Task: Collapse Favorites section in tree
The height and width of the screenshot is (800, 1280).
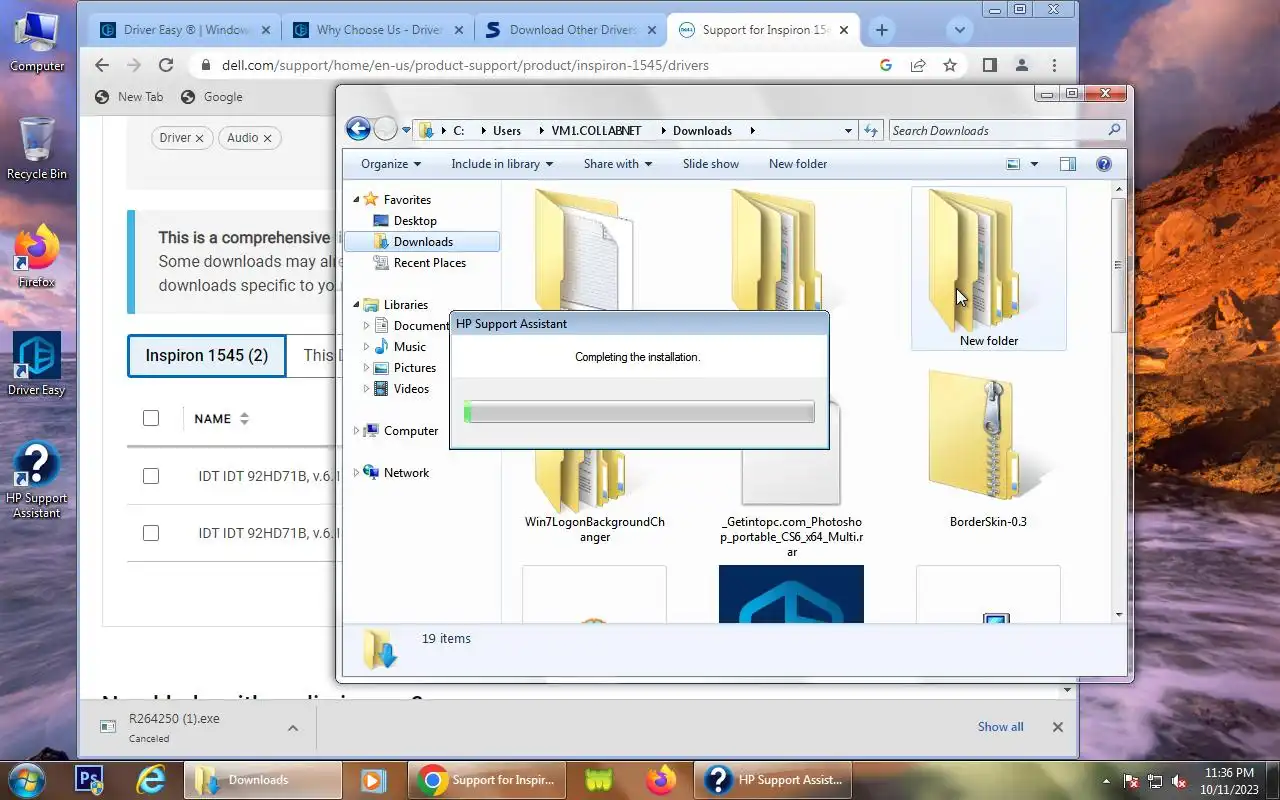Action: coord(357,200)
